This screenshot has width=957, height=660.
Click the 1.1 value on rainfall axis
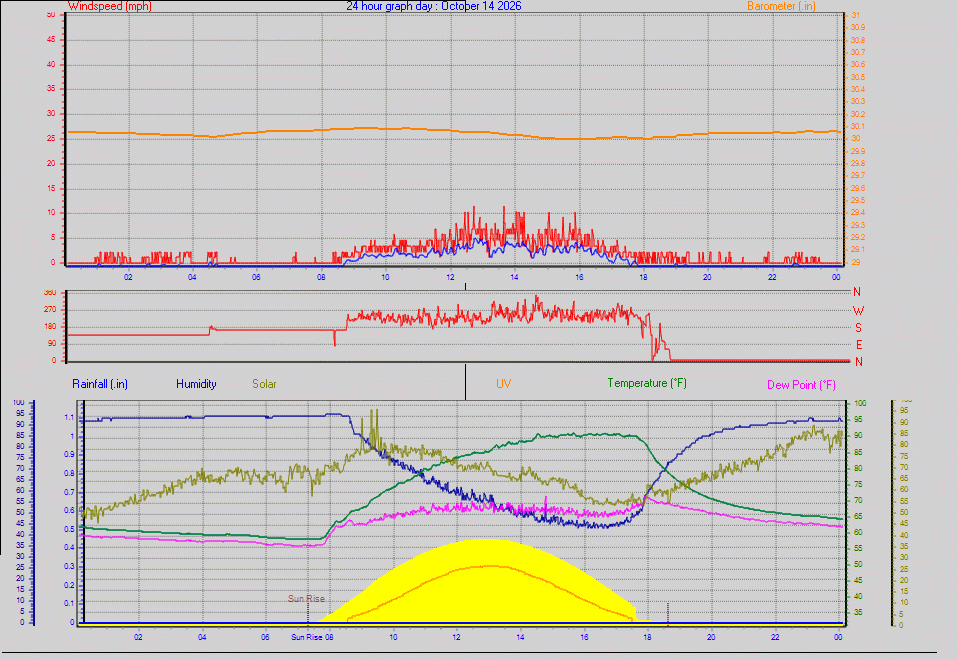tap(69, 418)
